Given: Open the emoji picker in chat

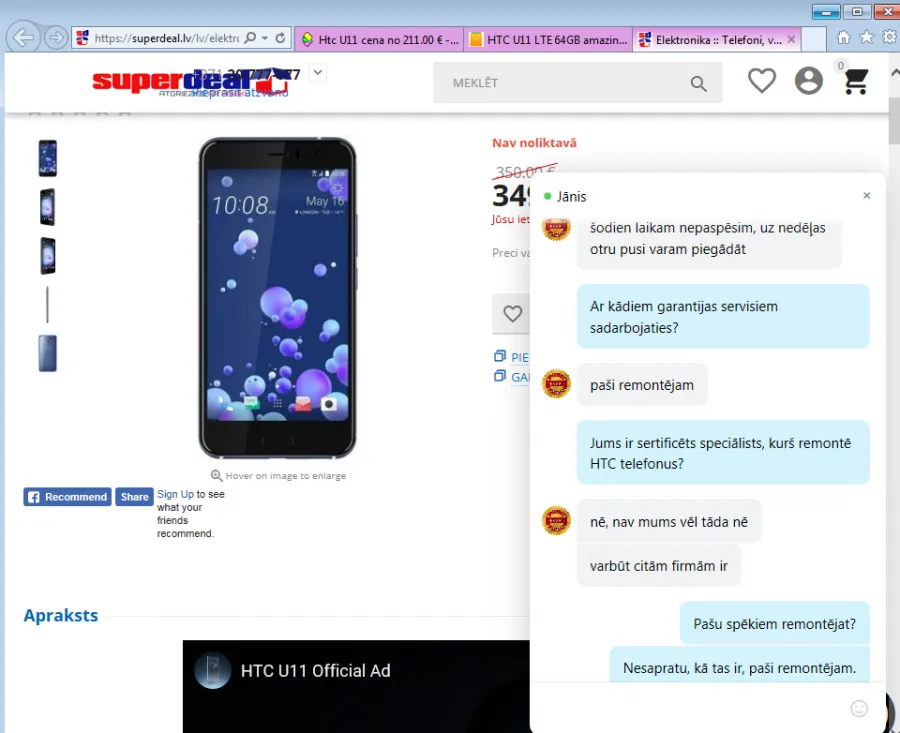Looking at the screenshot, I should (859, 709).
